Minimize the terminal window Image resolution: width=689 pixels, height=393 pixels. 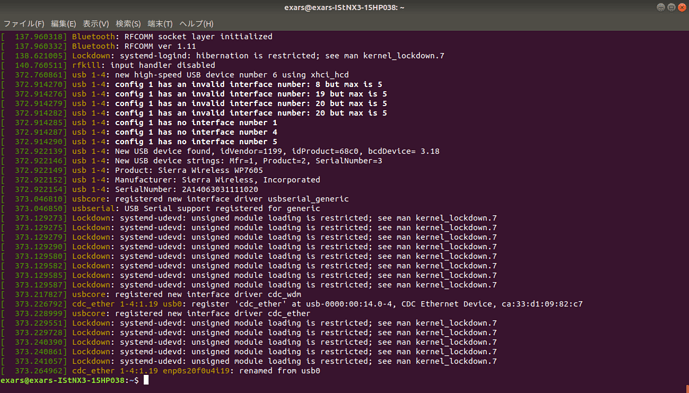660,7
